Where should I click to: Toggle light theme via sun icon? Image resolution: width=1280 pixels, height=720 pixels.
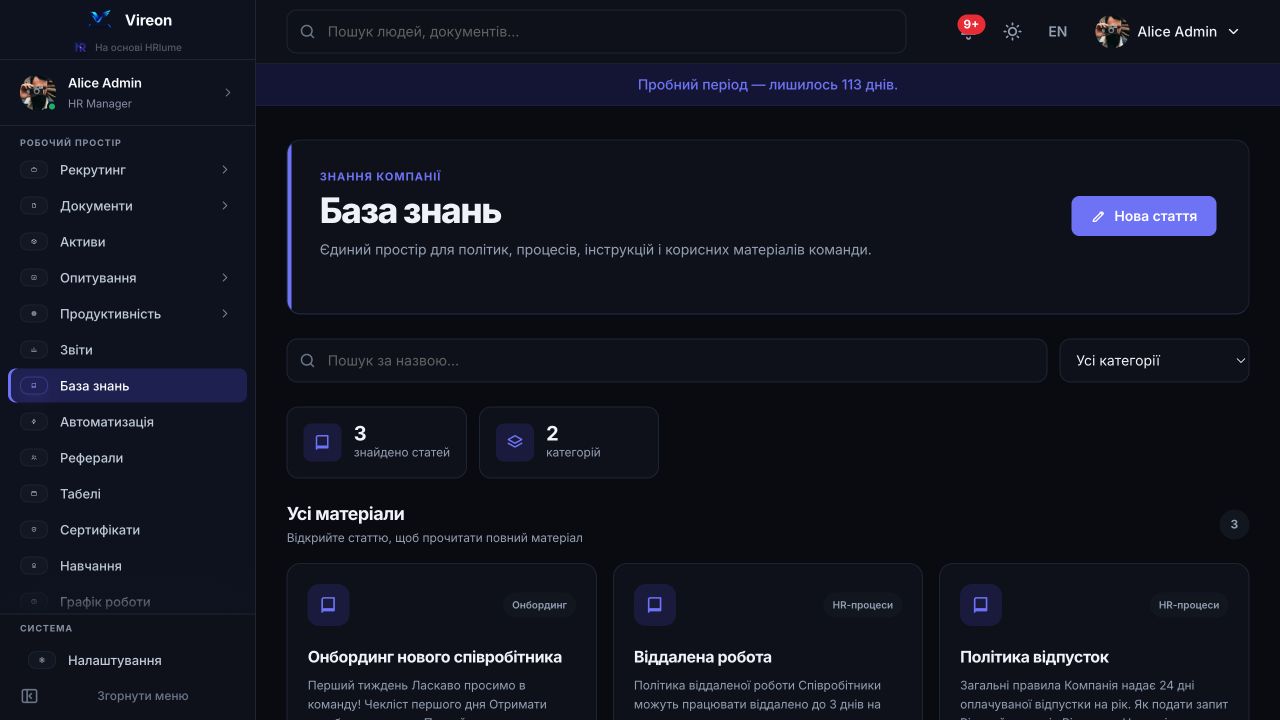click(x=1012, y=32)
